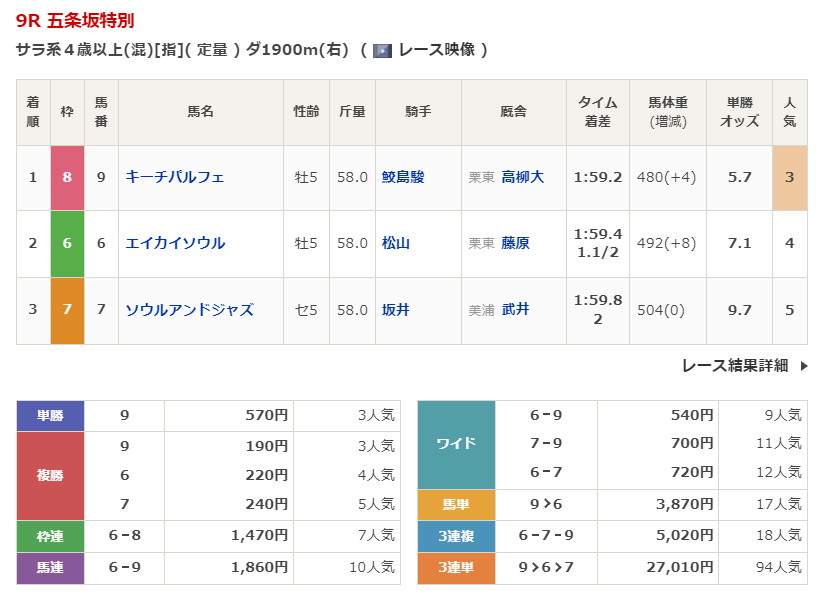Click the green frame 6 swatch
826x595 pixels.
pos(67,243)
